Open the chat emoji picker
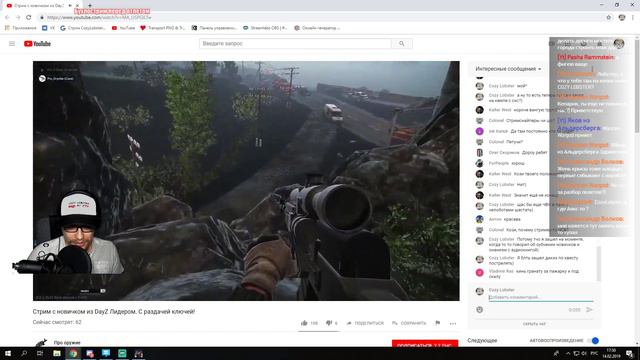Viewport: 640px width, 360px height. (x=480, y=310)
